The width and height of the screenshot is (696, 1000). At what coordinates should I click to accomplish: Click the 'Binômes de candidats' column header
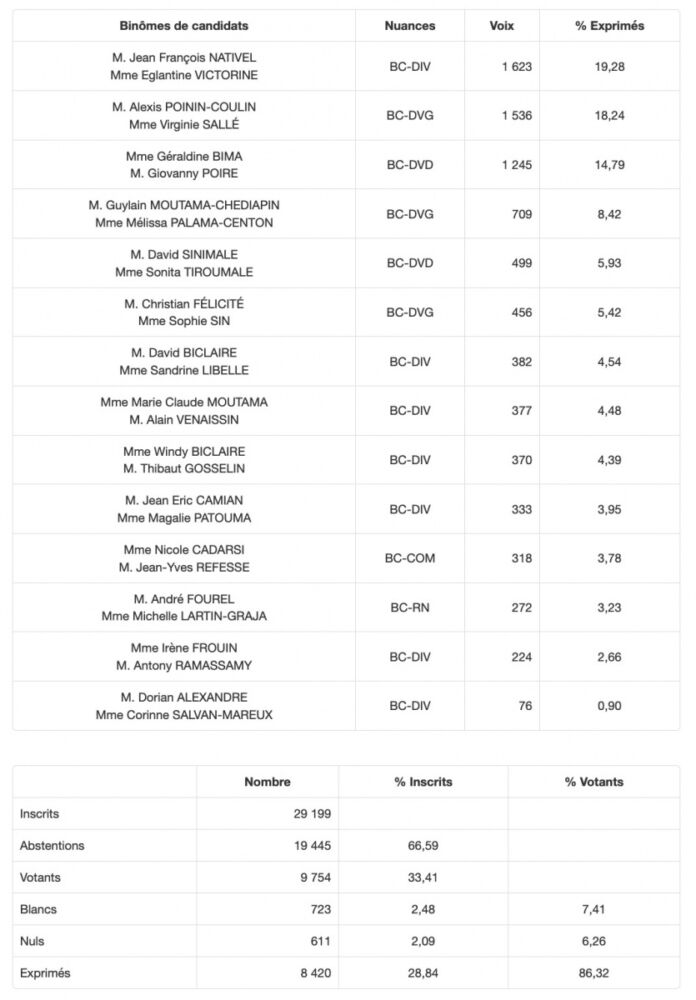click(x=184, y=26)
